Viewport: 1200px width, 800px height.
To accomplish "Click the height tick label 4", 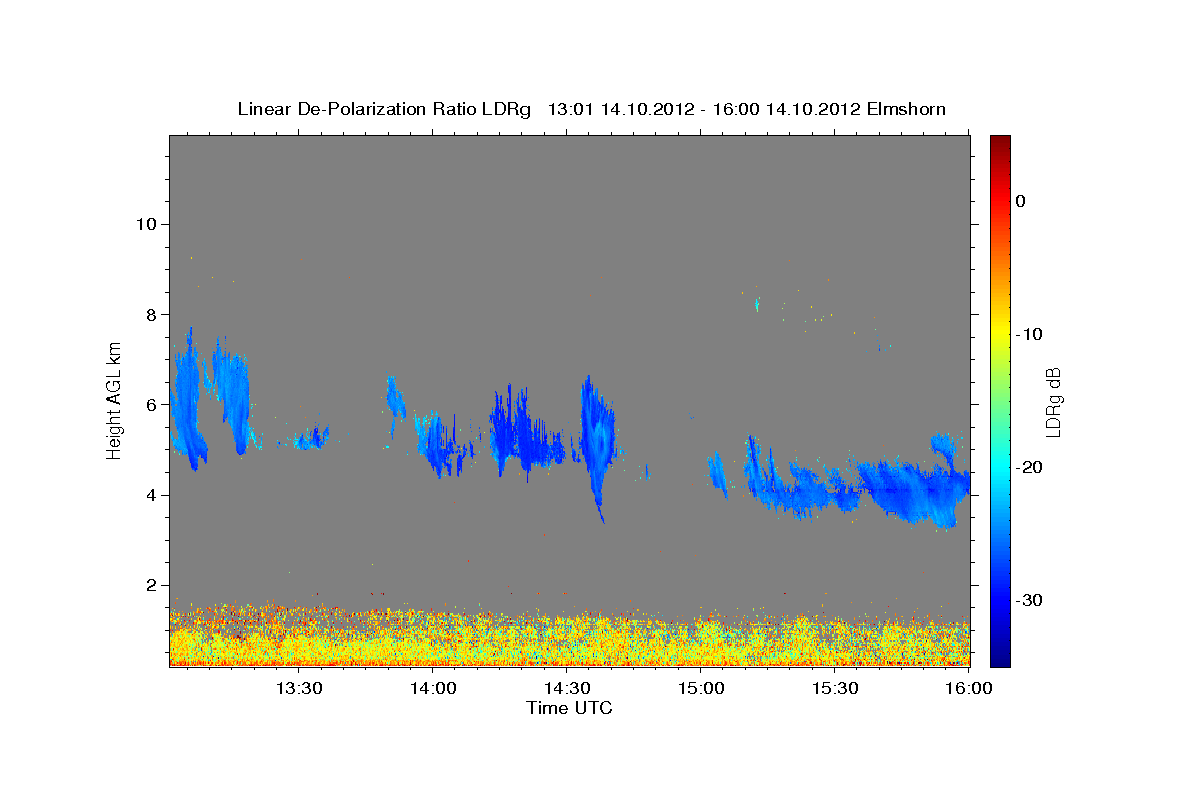I will point(149,495).
